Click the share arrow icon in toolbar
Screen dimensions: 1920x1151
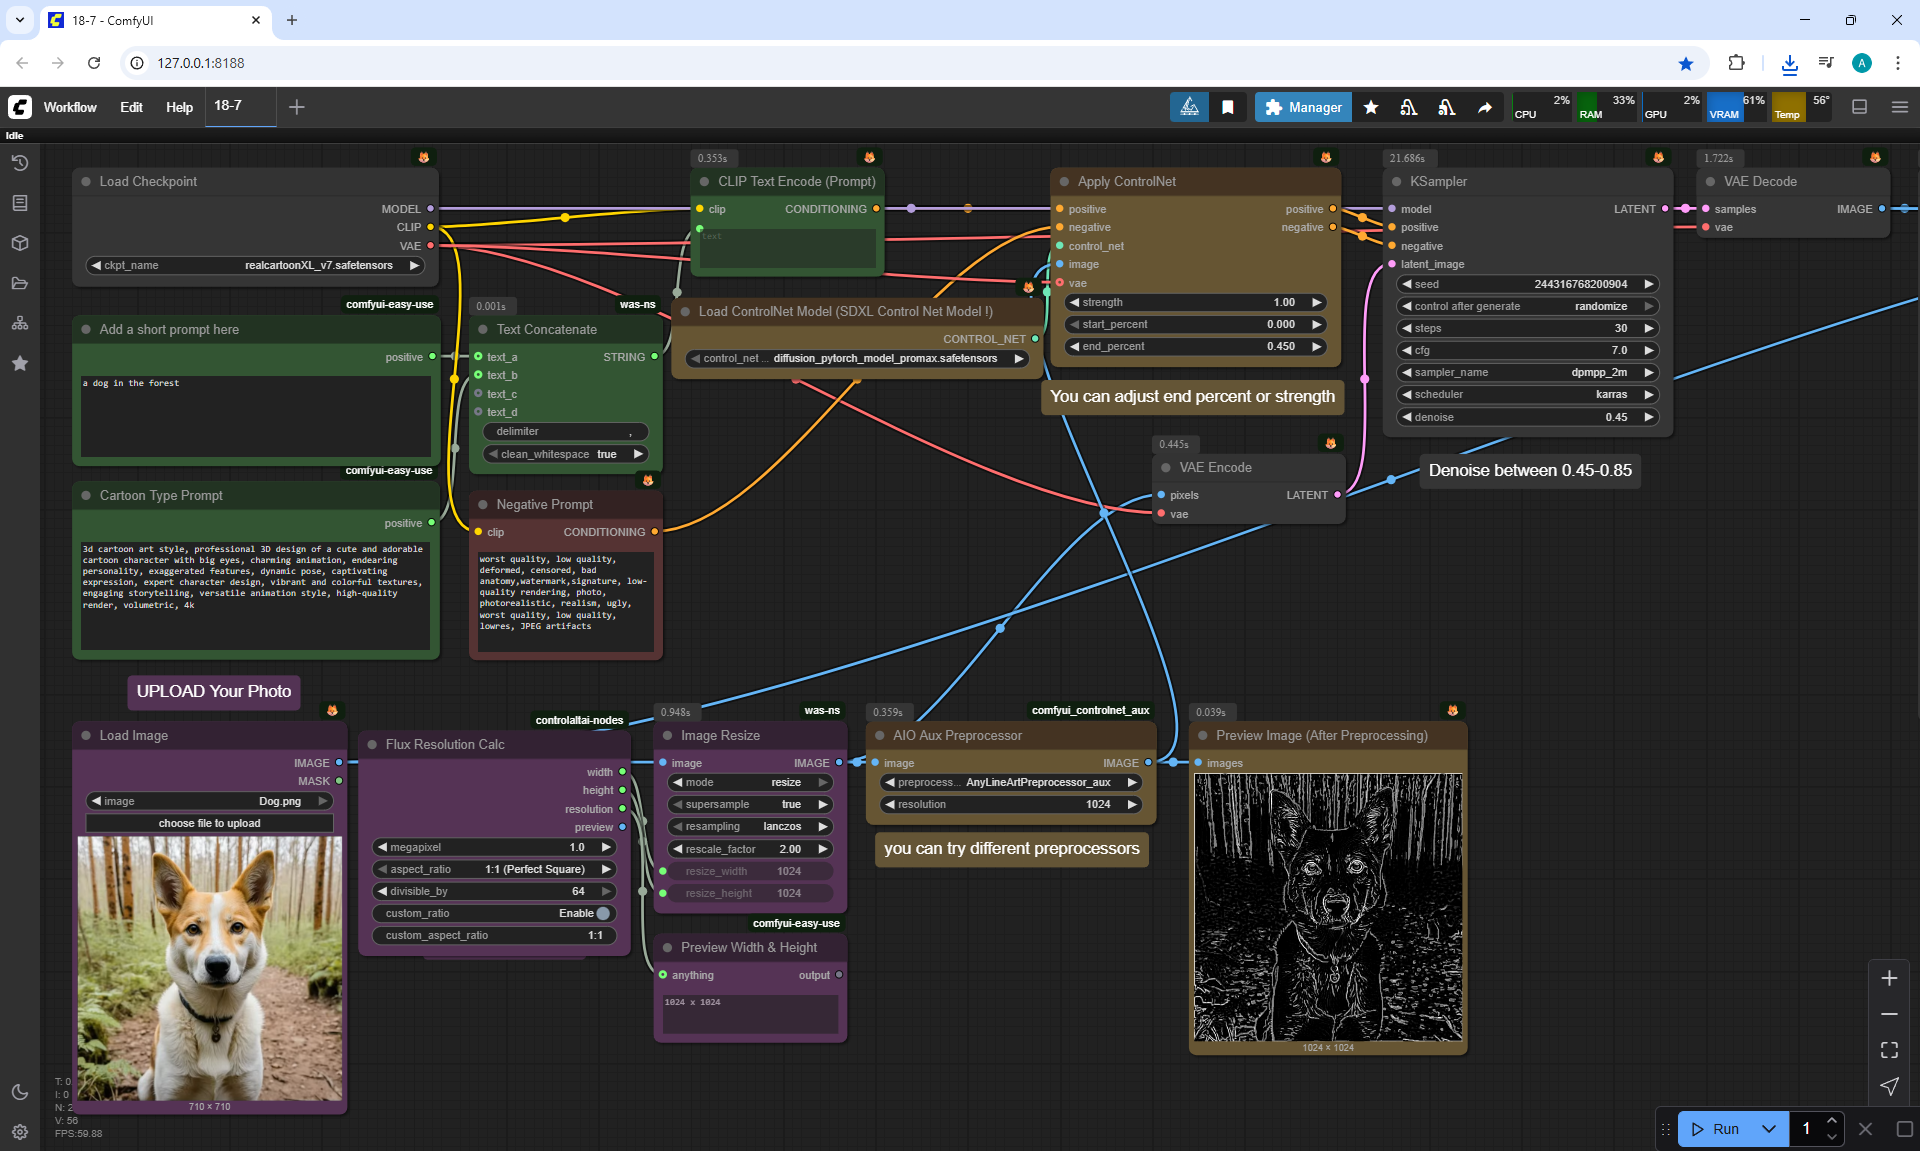pyautogui.click(x=1485, y=107)
